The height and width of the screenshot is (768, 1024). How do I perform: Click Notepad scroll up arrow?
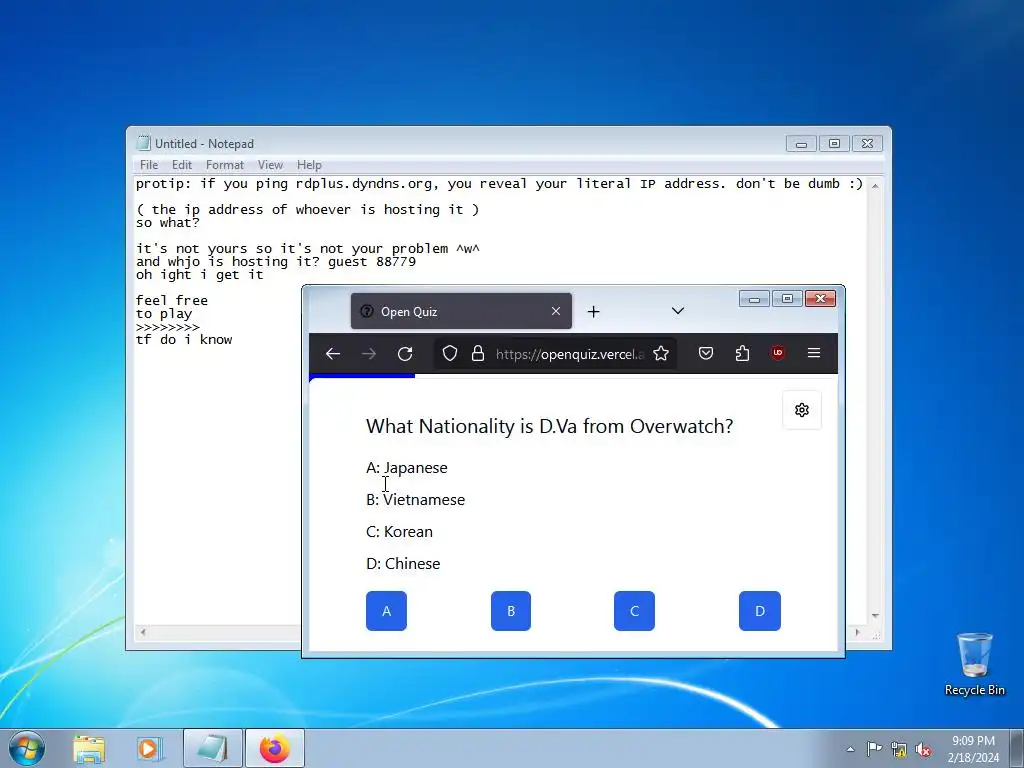tap(875, 185)
